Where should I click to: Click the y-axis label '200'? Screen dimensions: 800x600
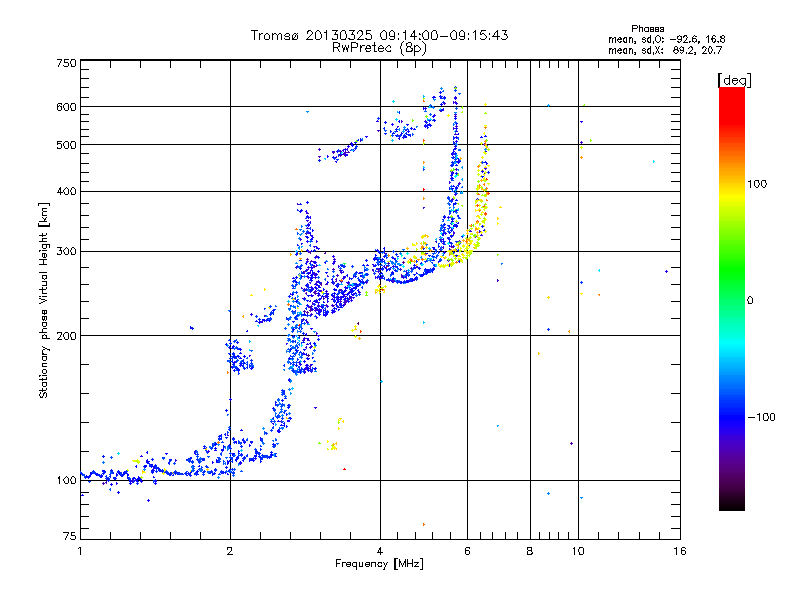[66, 336]
